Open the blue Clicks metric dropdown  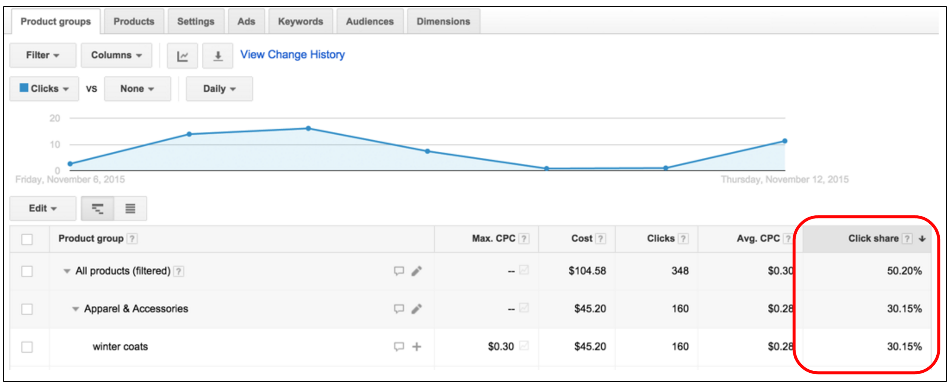[x=44, y=89]
